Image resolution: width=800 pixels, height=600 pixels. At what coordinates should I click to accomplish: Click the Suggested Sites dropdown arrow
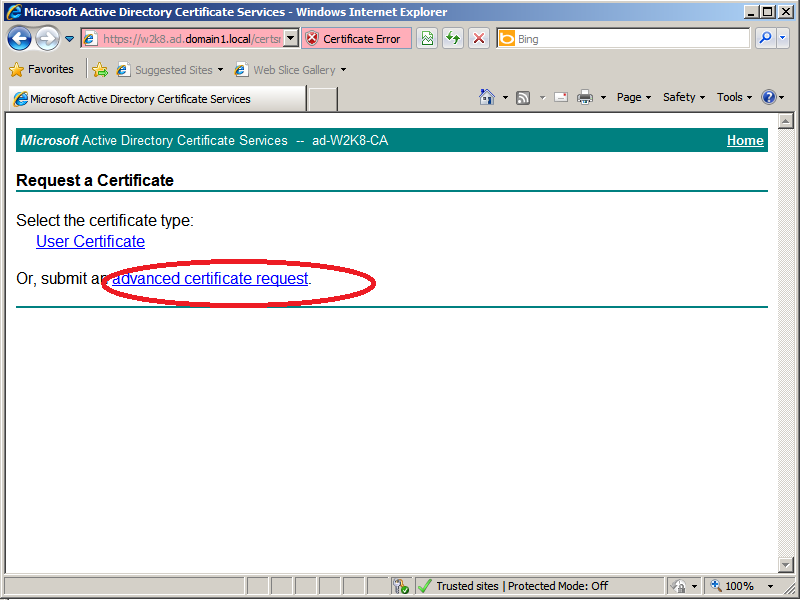[220, 70]
